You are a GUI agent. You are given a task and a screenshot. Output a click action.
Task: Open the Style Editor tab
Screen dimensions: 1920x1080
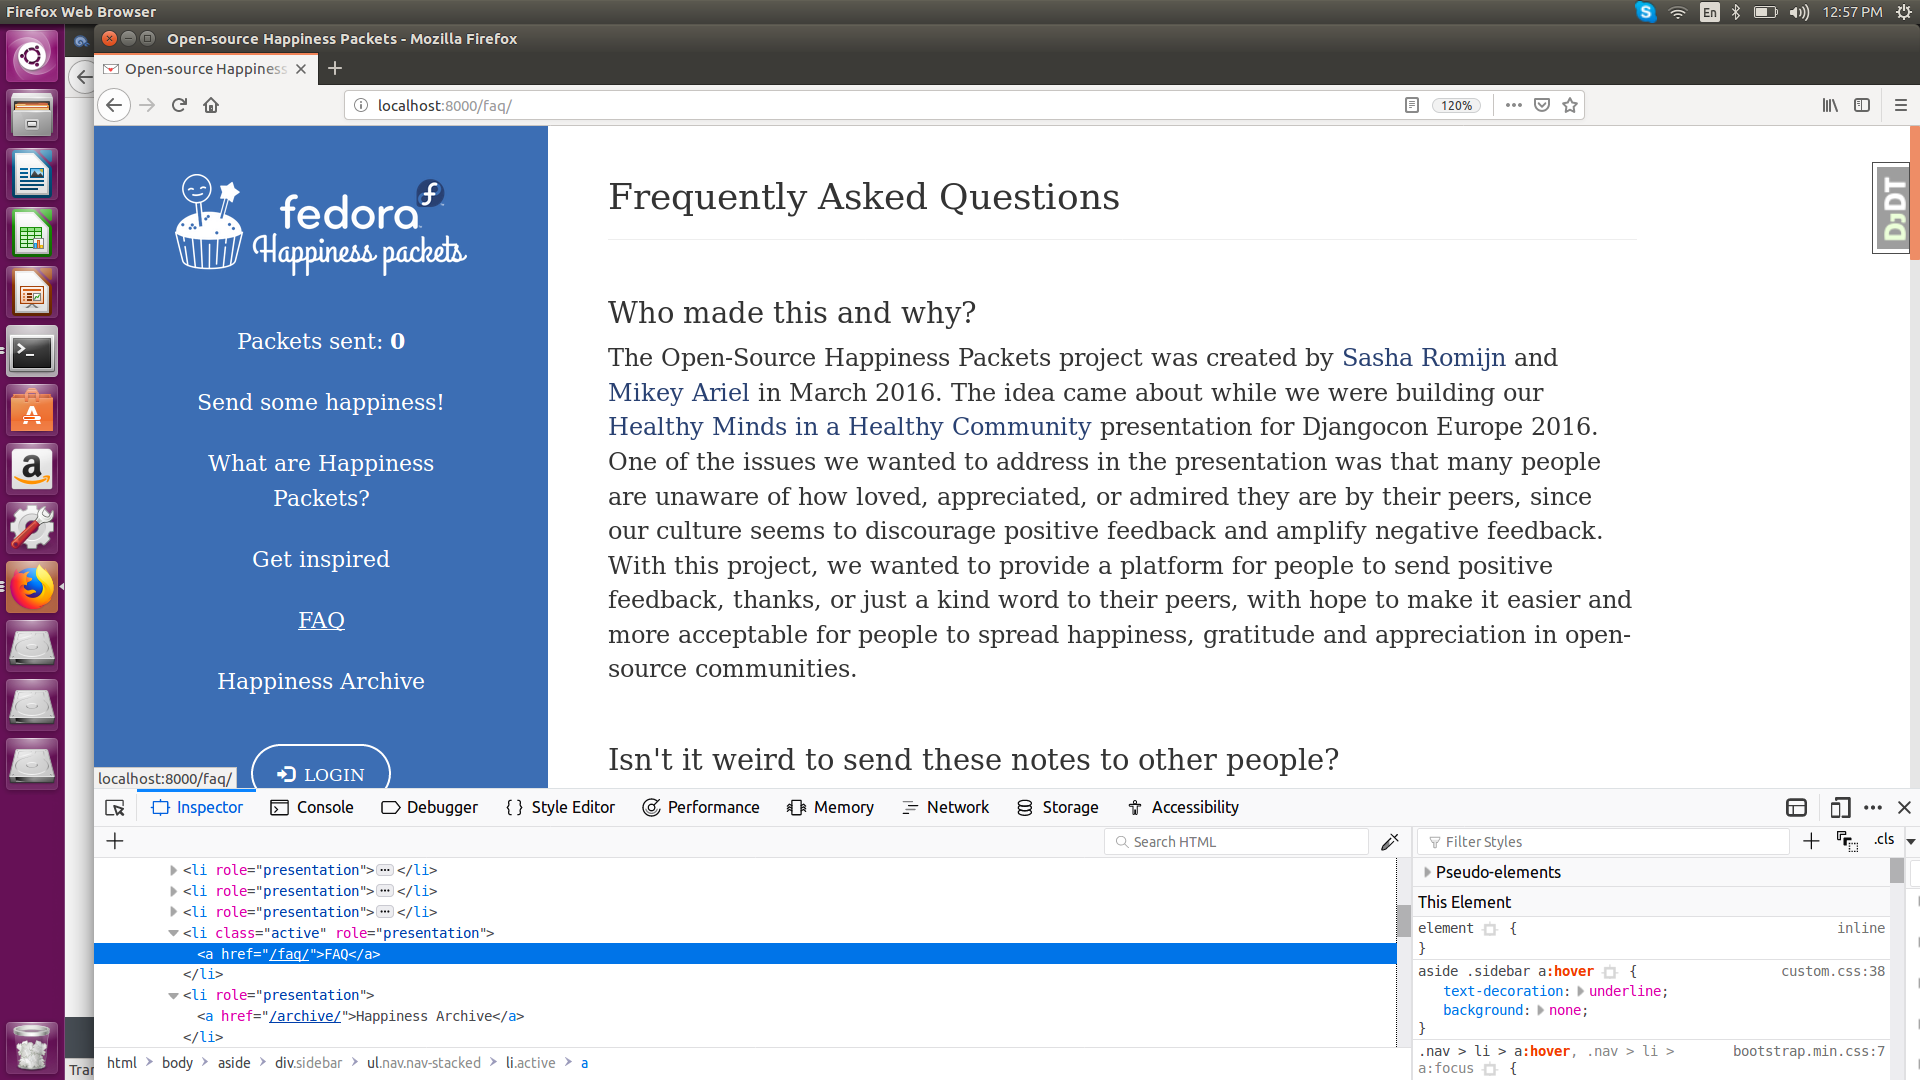pos(560,807)
